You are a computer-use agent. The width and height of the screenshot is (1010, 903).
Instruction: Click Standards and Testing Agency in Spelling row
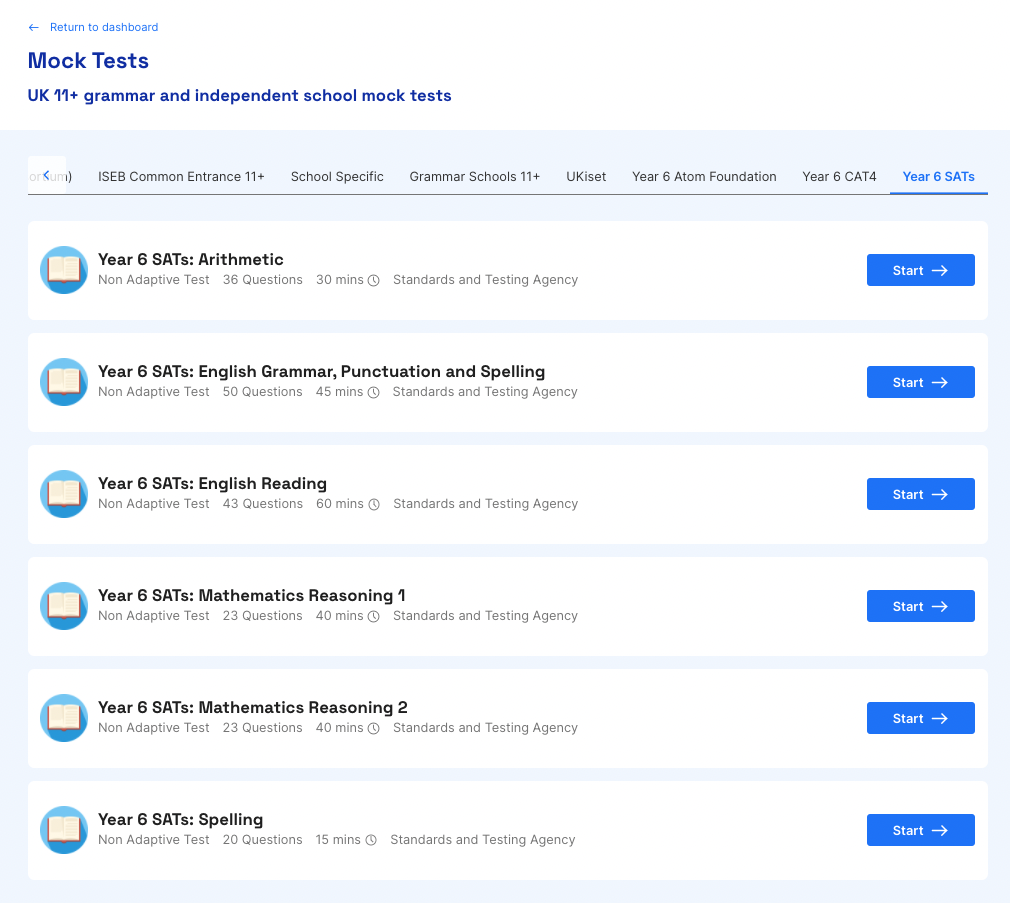[483, 840]
